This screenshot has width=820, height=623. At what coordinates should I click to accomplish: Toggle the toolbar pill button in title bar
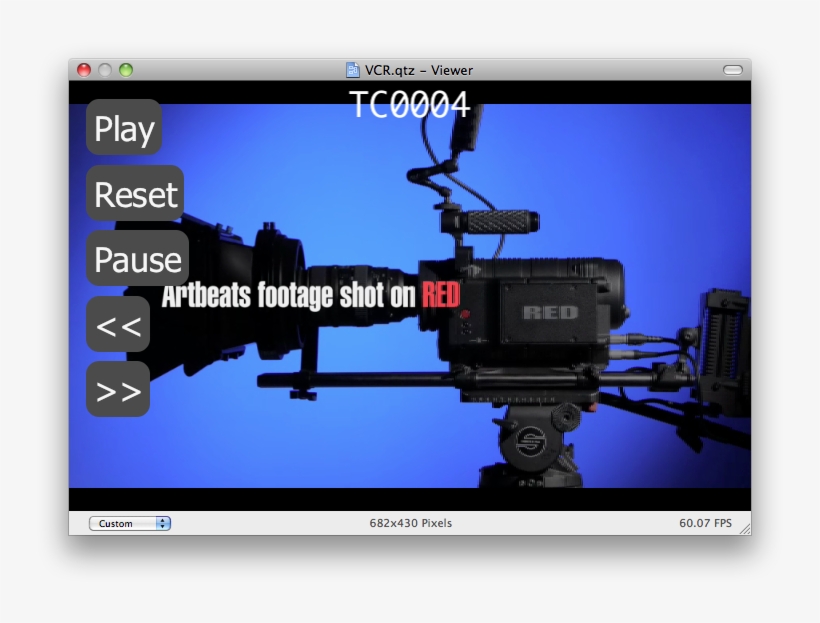coord(733,70)
